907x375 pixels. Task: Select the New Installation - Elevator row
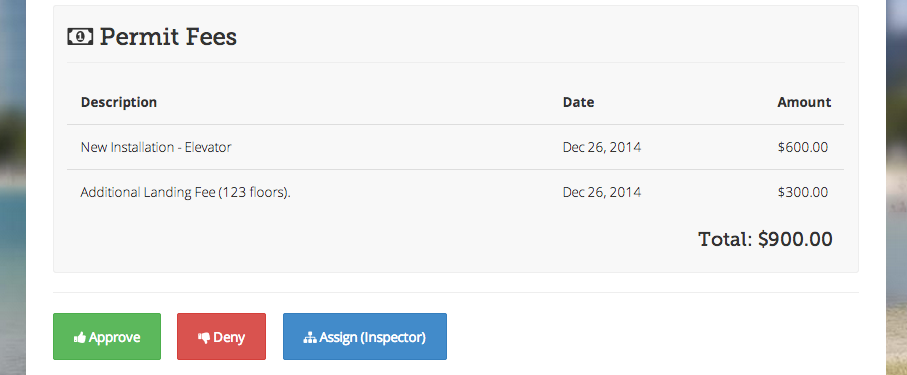pyautogui.click(x=455, y=147)
